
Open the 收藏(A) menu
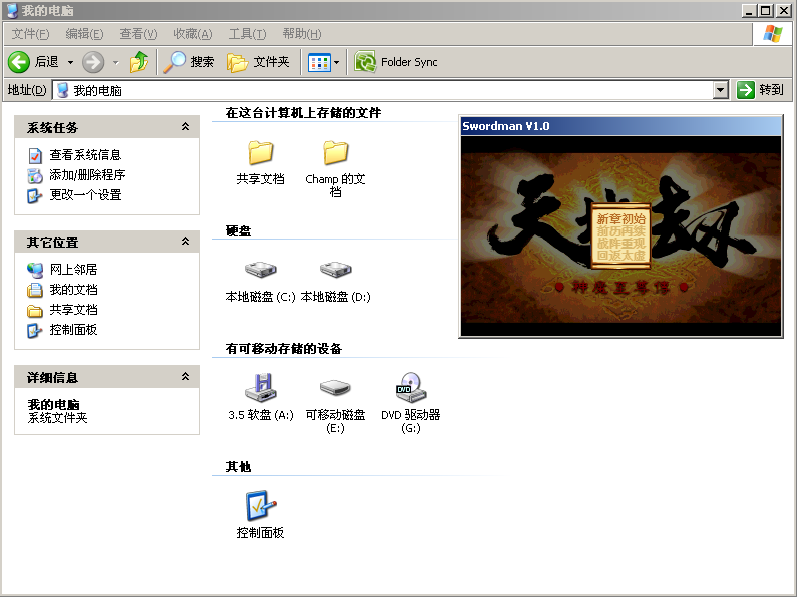click(x=193, y=34)
